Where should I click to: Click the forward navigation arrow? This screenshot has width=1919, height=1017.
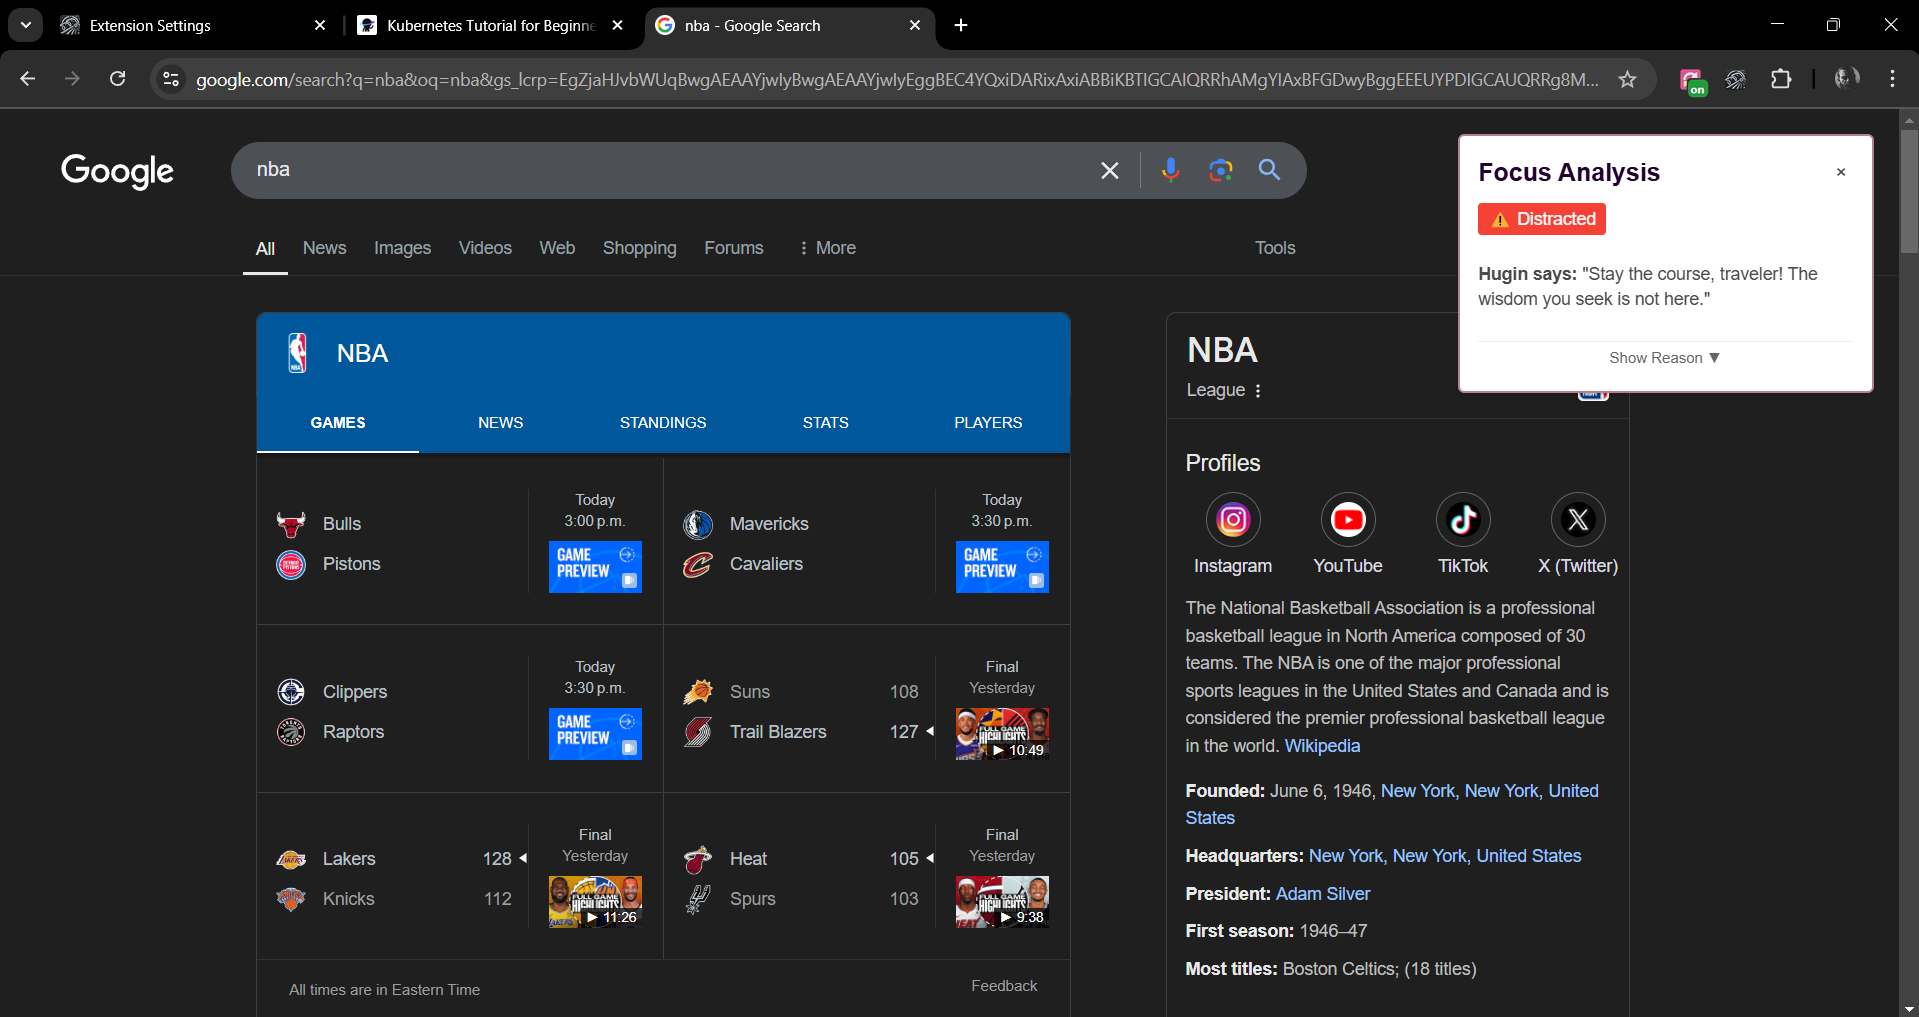click(x=72, y=79)
